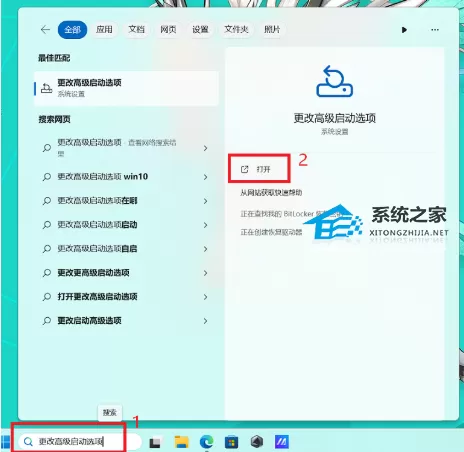The width and height of the screenshot is (464, 452).
Task: Open the three-dot more options menu
Action: tap(435, 30)
